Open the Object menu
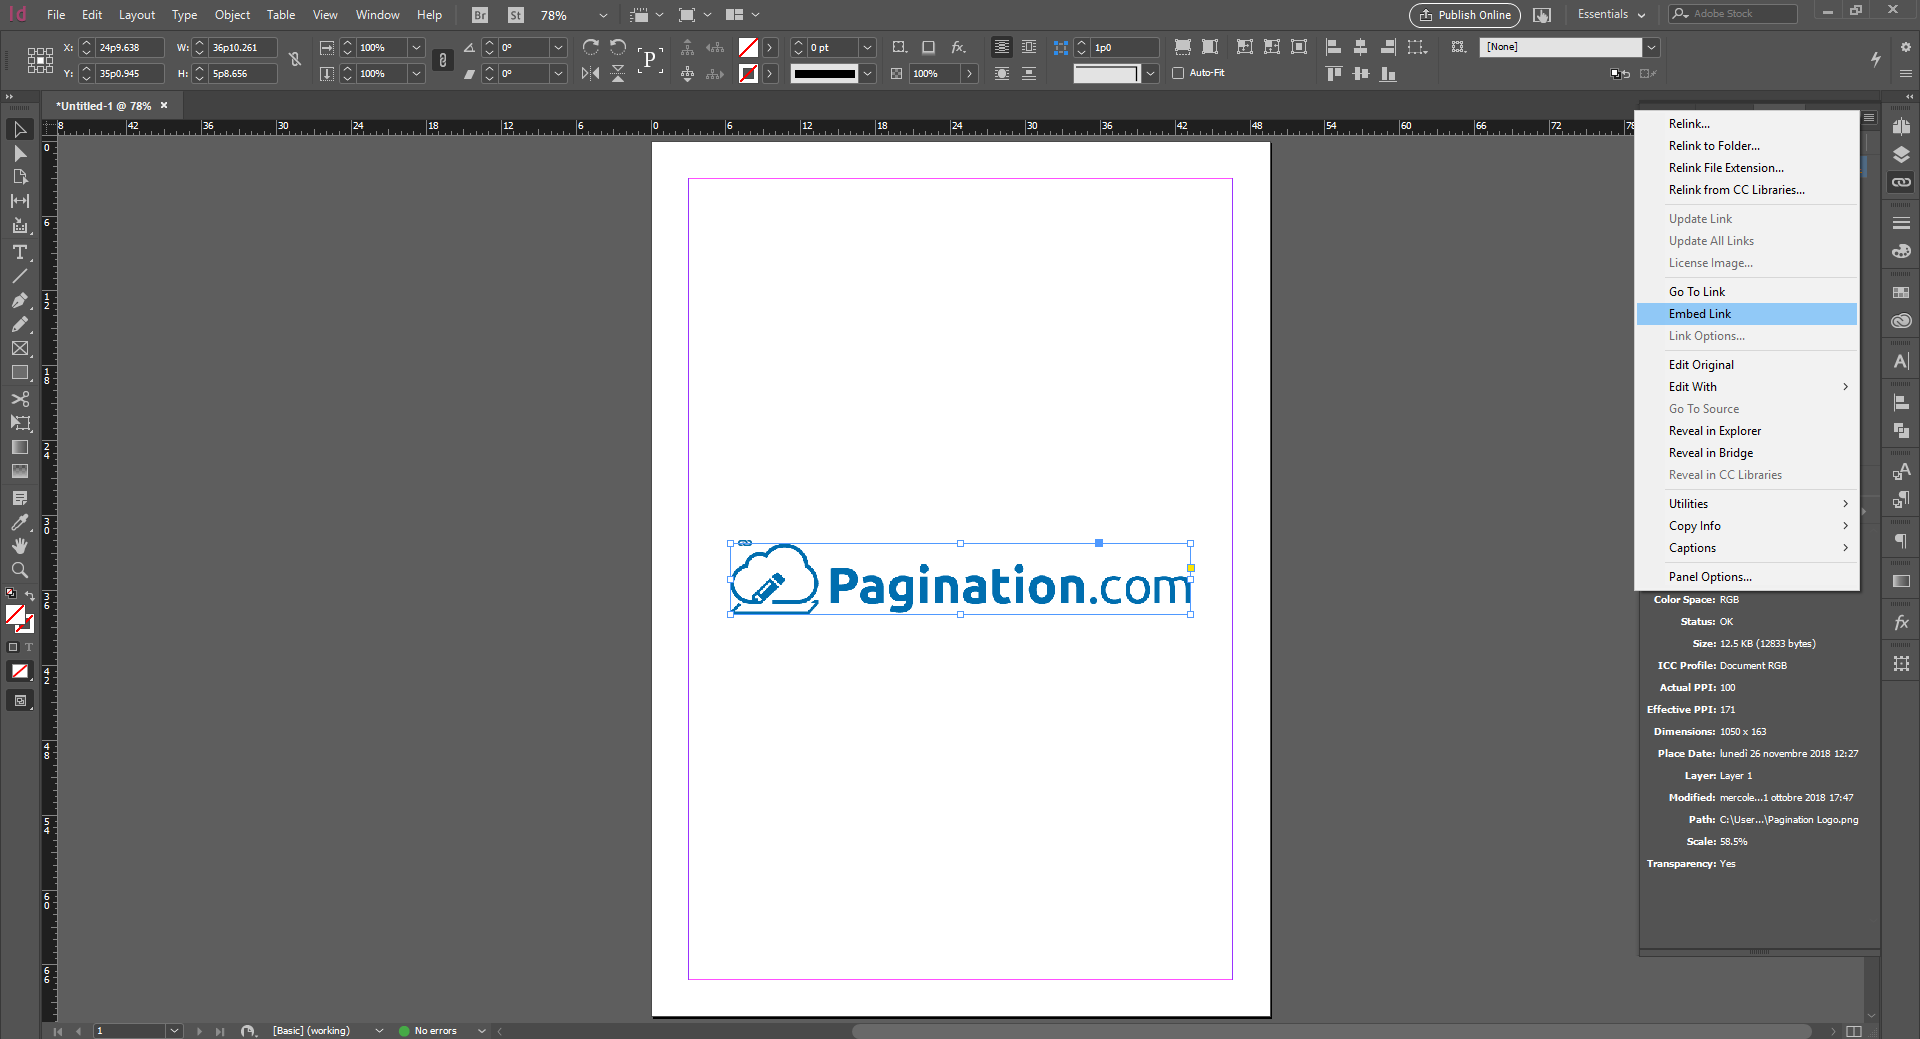Screen dimensions: 1920x1039 pyautogui.click(x=232, y=15)
